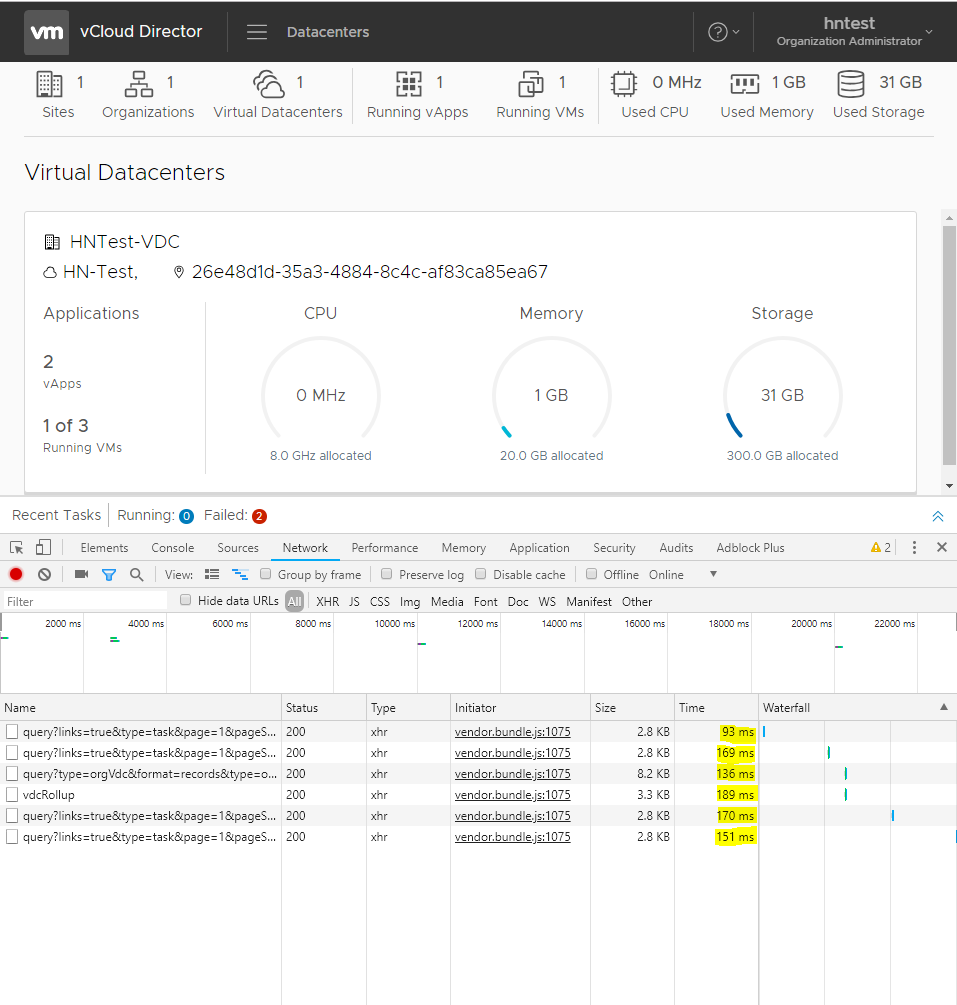
Task: Click the Used Memory icon
Action: pyautogui.click(x=745, y=84)
